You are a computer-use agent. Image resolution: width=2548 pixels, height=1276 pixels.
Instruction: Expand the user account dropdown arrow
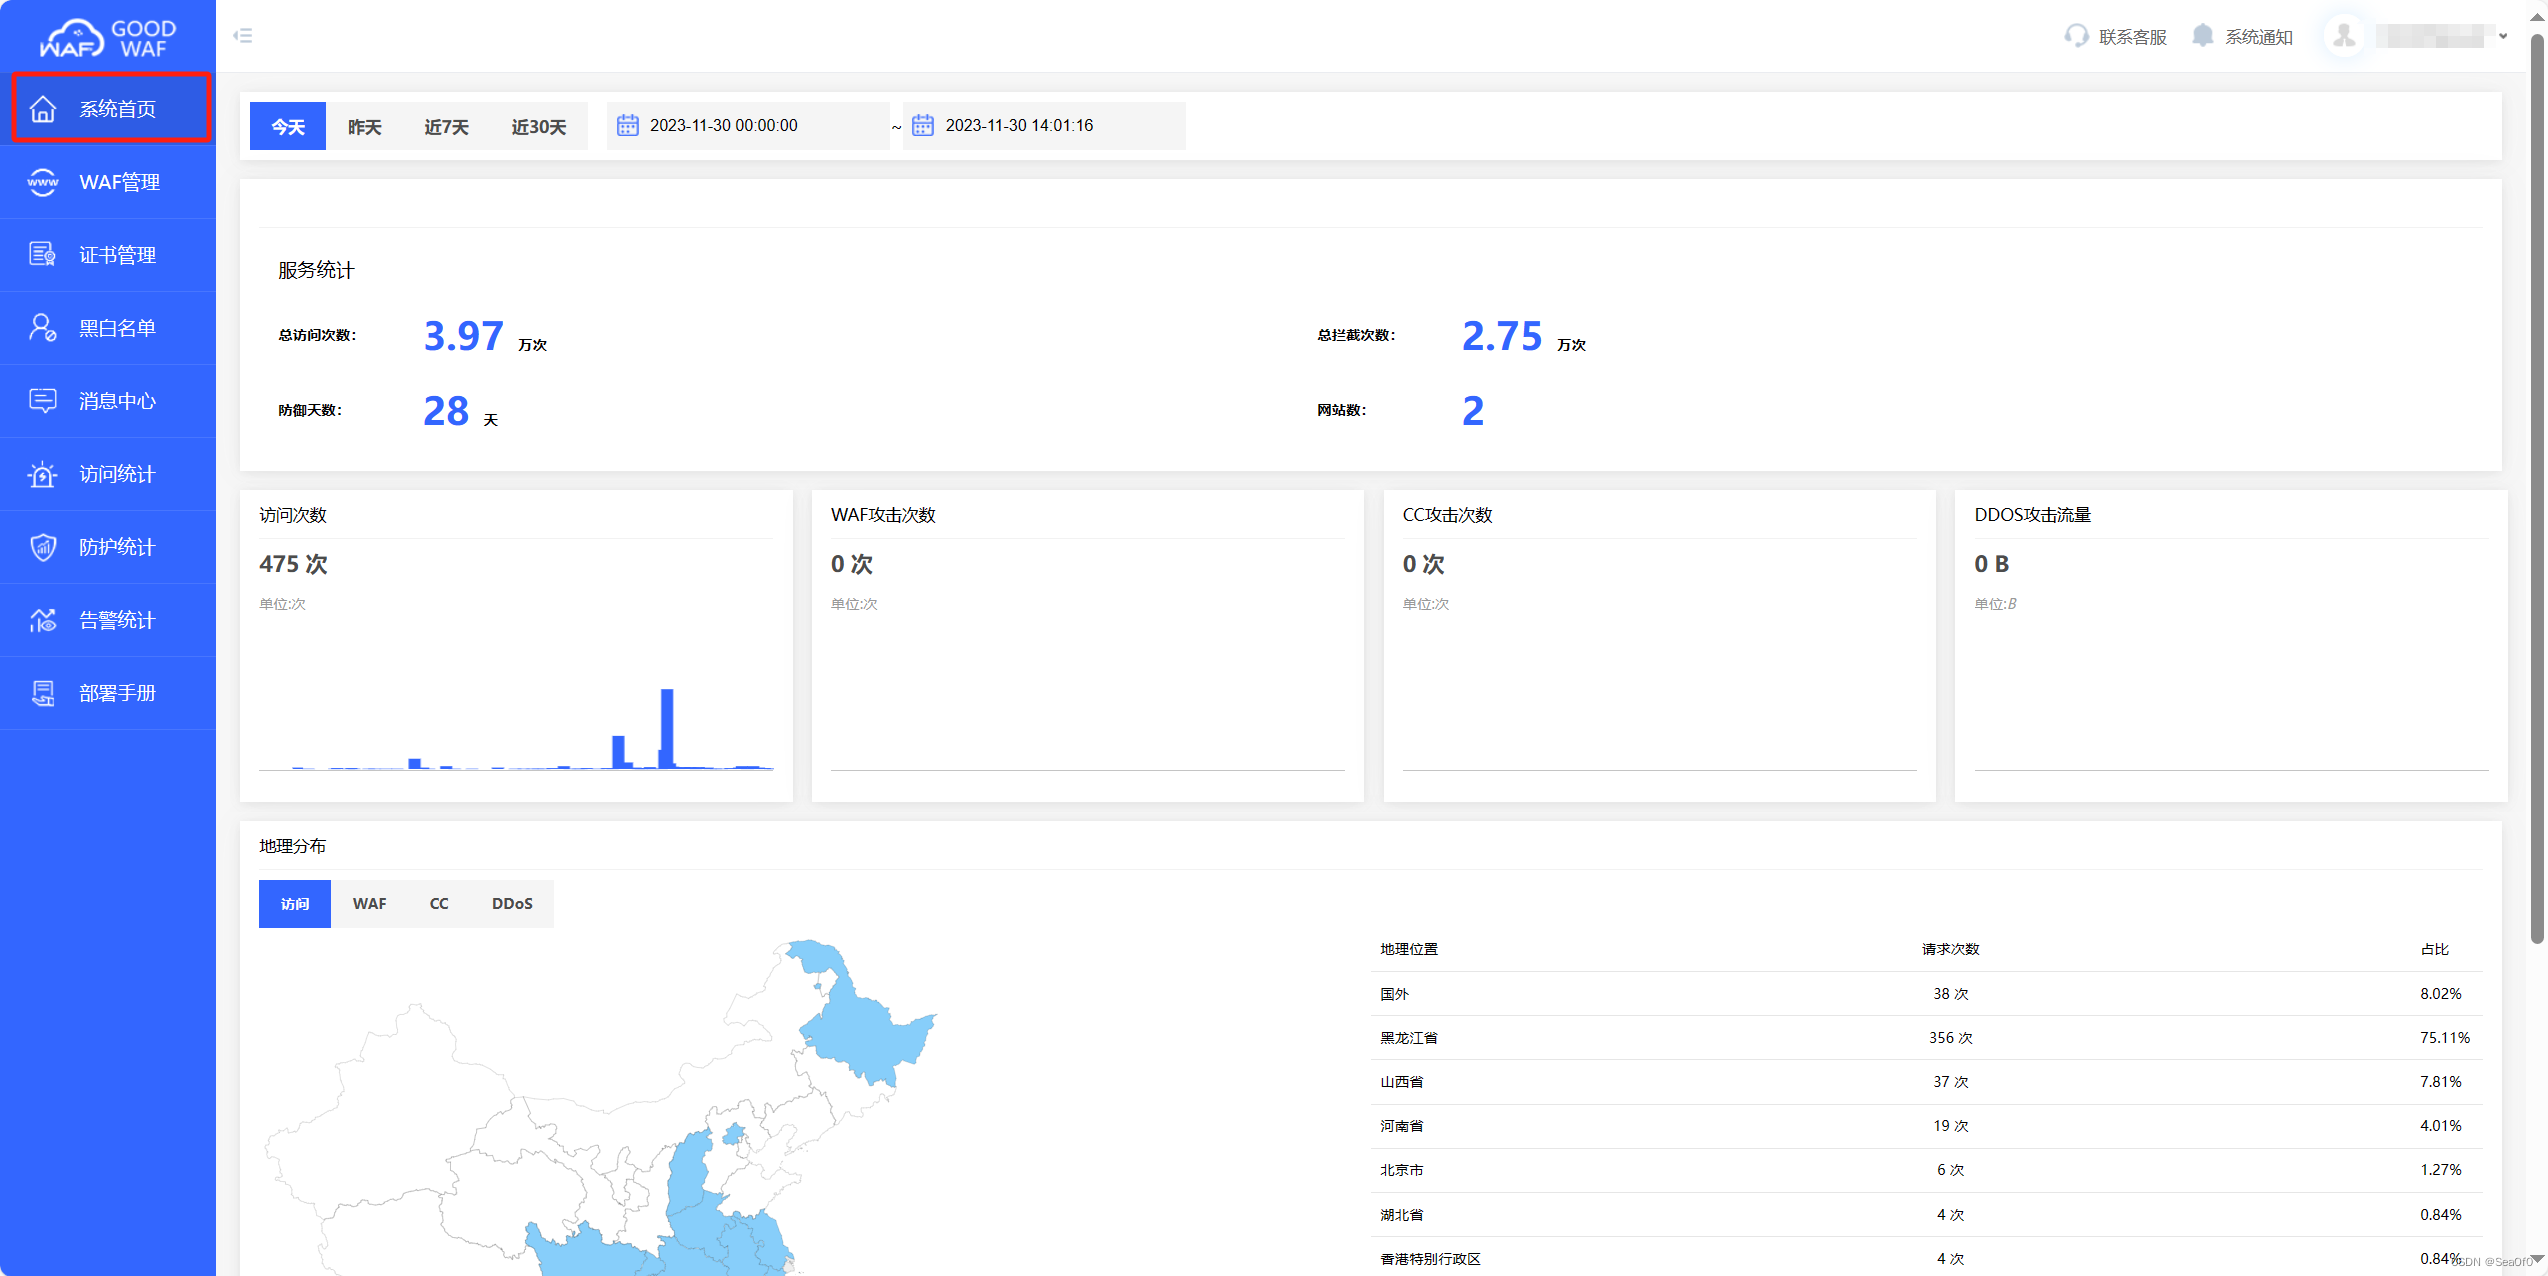tap(2503, 36)
